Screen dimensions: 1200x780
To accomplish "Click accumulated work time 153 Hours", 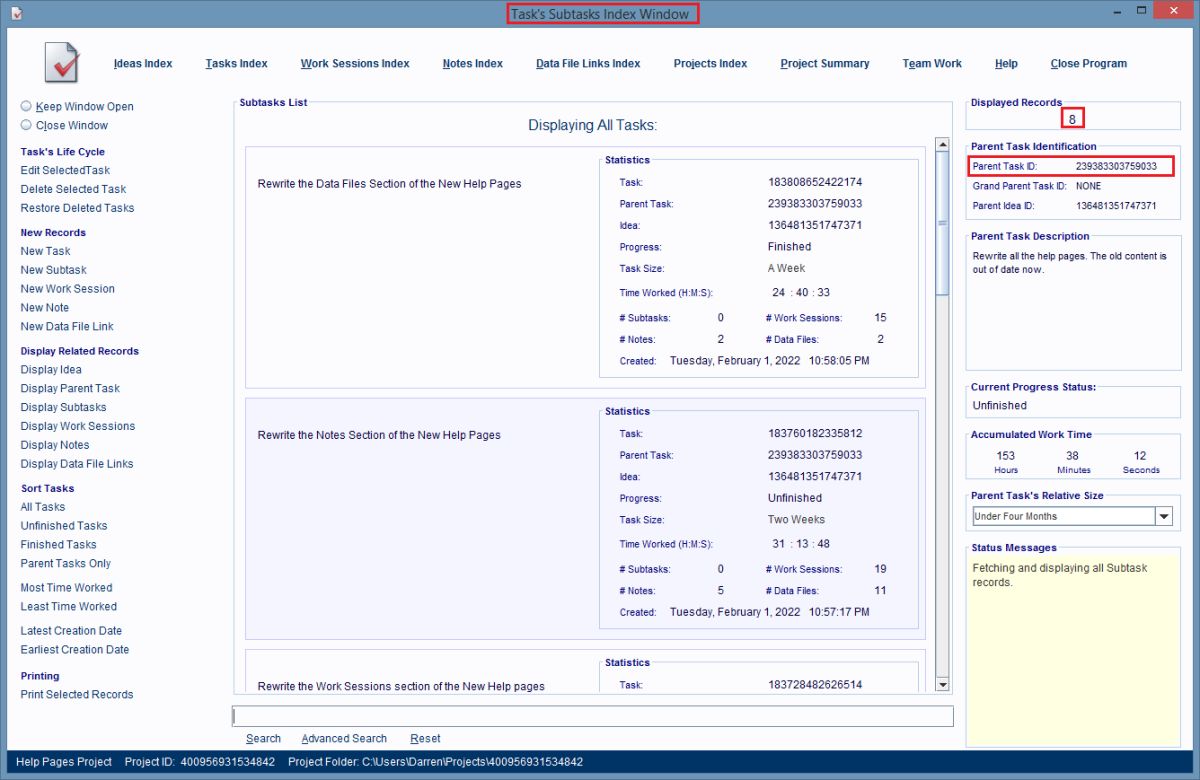I will tap(1006, 462).
